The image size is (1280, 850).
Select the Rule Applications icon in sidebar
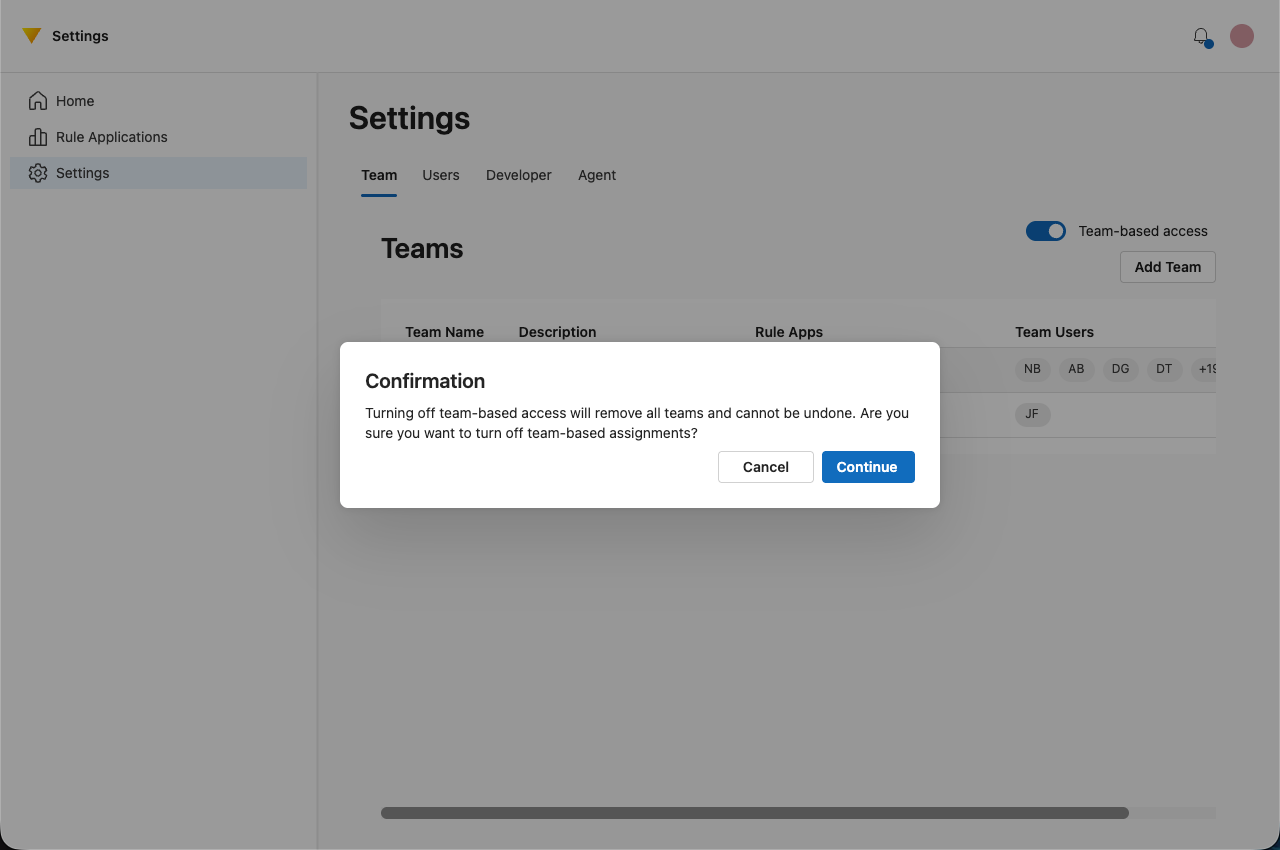(37, 137)
